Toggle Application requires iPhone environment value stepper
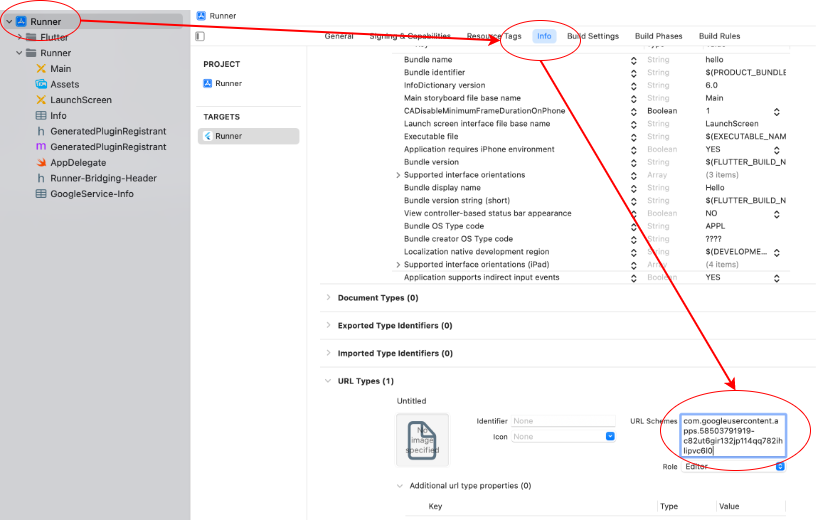 coord(776,150)
